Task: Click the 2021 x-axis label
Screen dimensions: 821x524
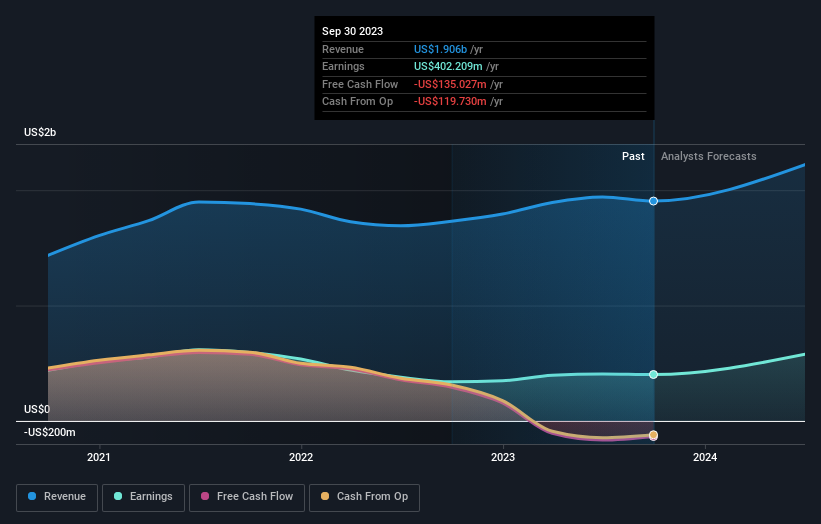Action: coord(98,458)
